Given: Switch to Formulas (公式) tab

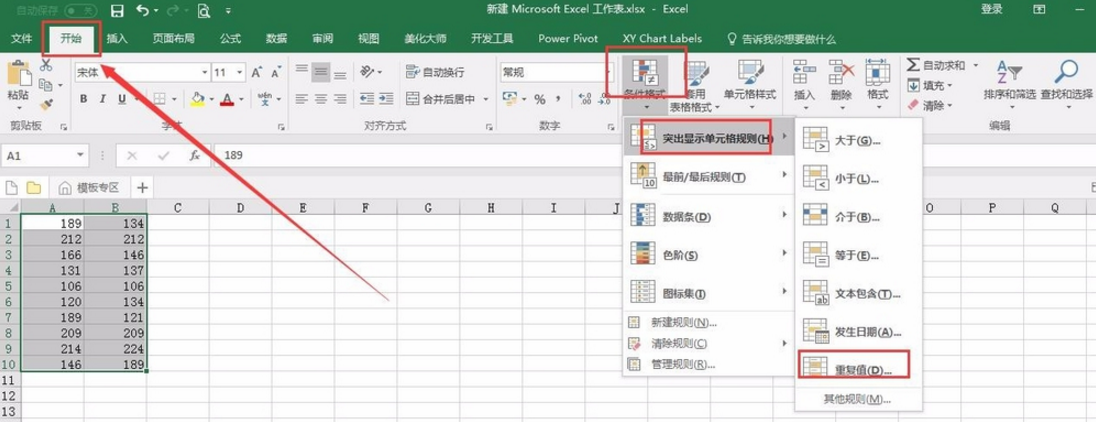Looking at the screenshot, I should pos(230,38).
